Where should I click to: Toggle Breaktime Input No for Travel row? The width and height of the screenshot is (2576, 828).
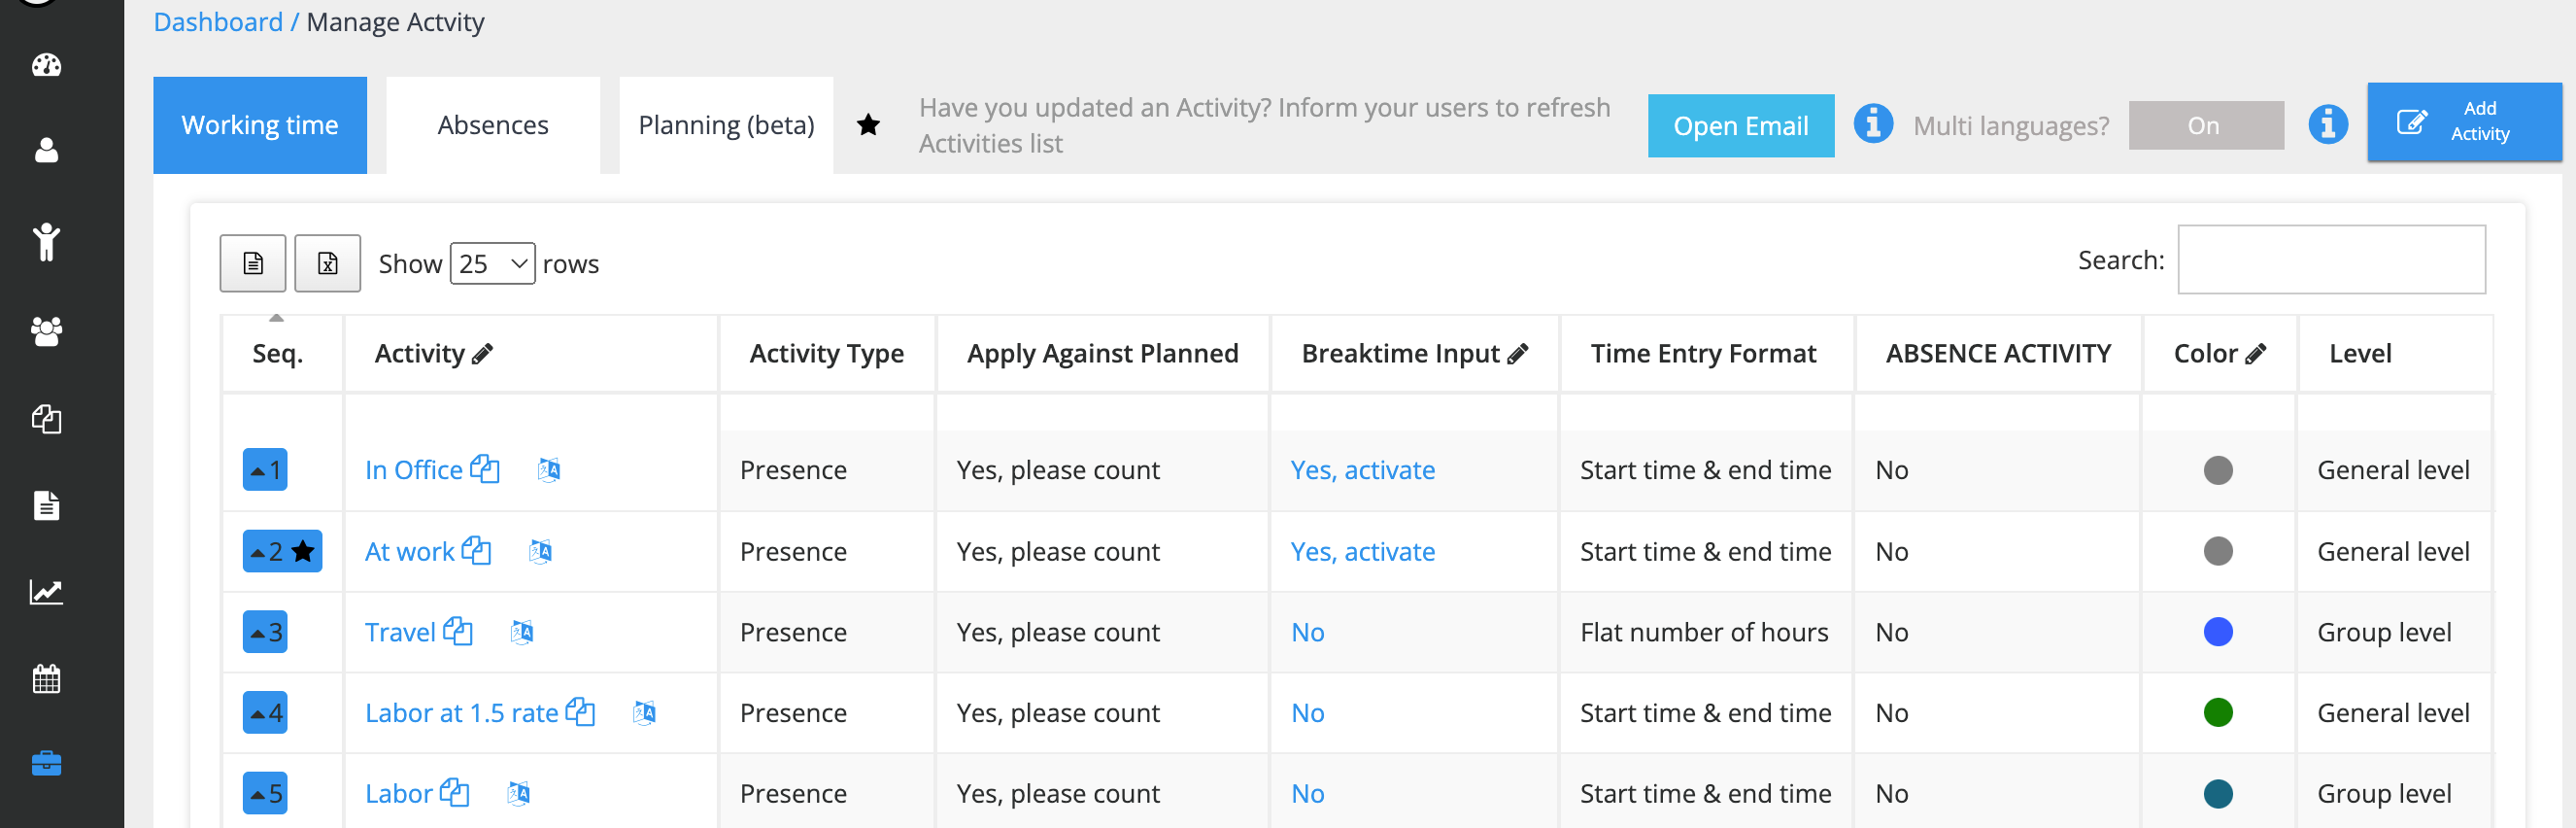[x=1307, y=632]
